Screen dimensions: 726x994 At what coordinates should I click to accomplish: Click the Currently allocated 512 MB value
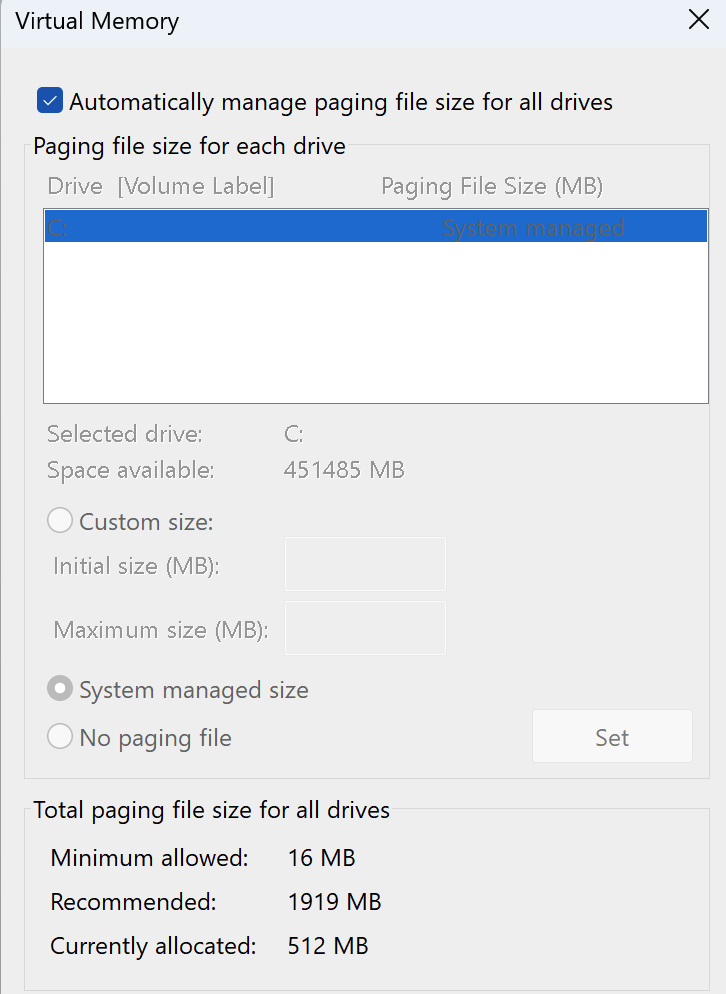(328, 945)
